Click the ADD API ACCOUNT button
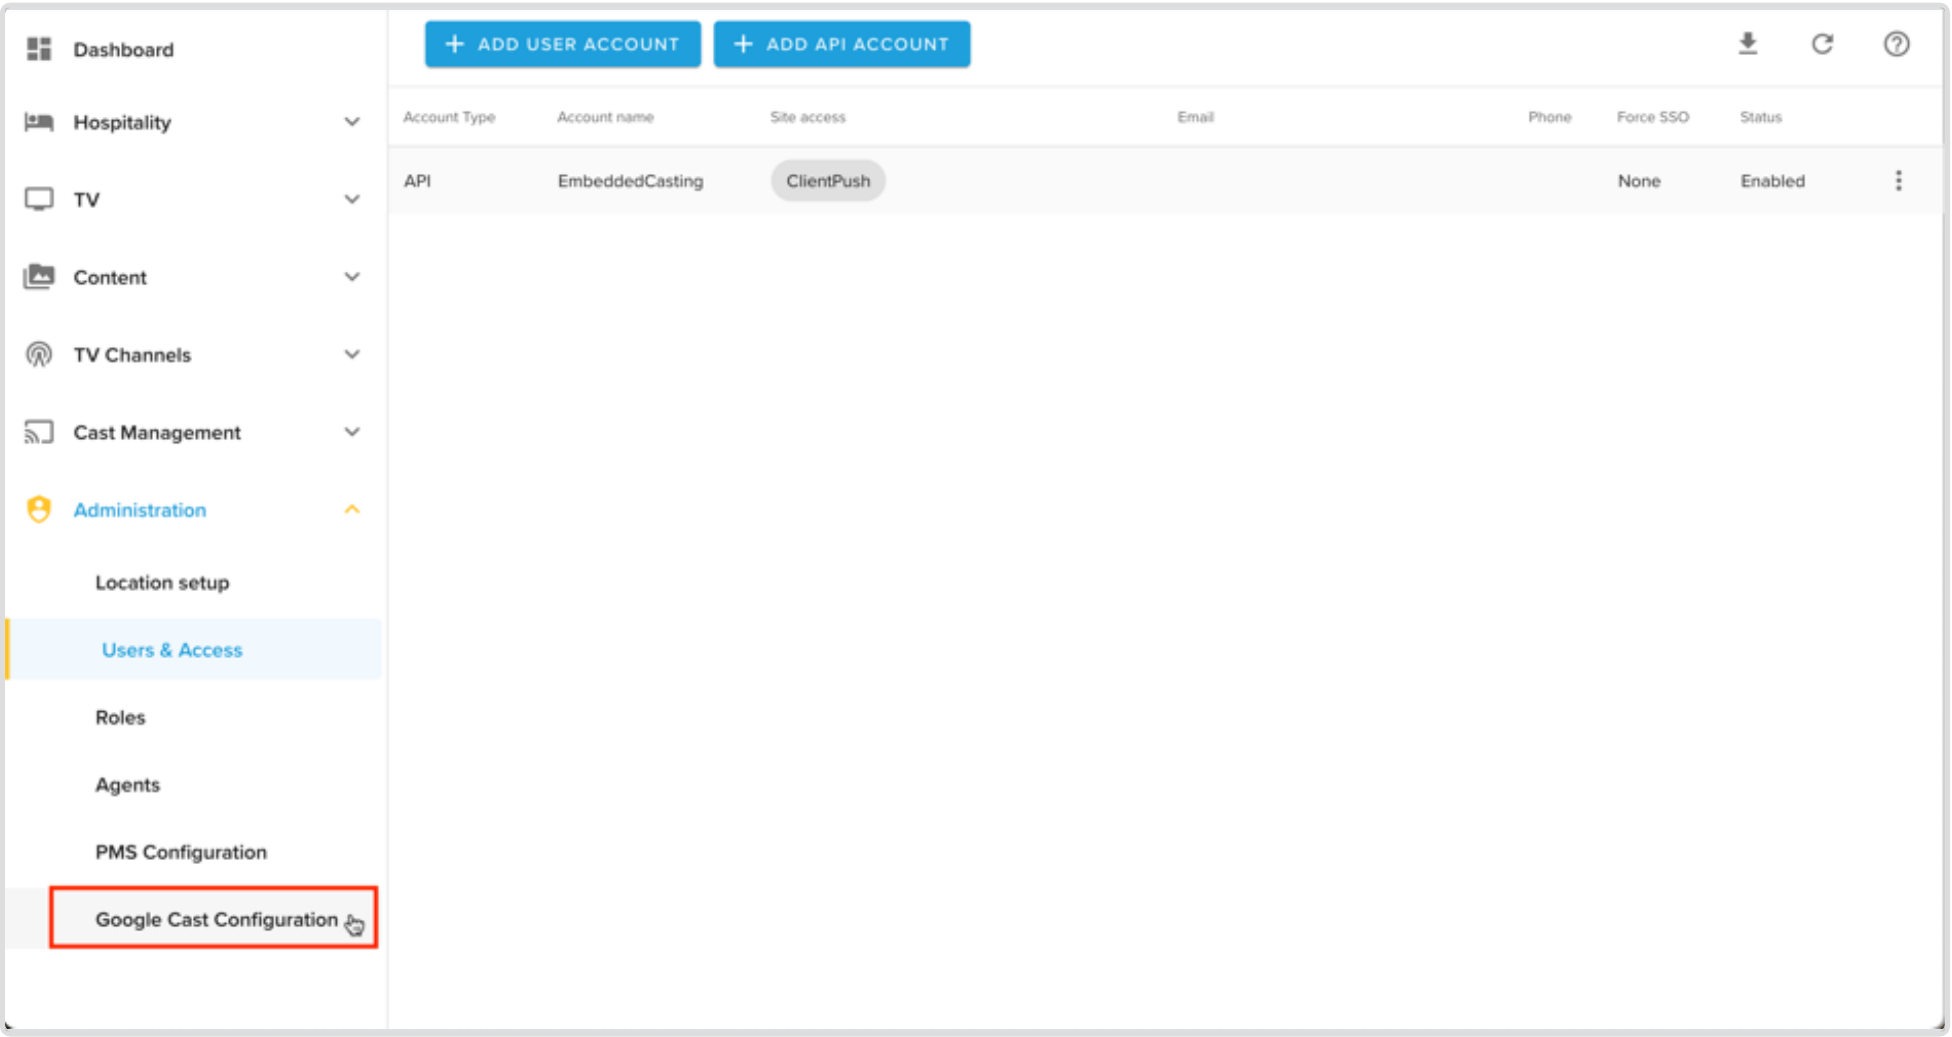 coord(841,44)
